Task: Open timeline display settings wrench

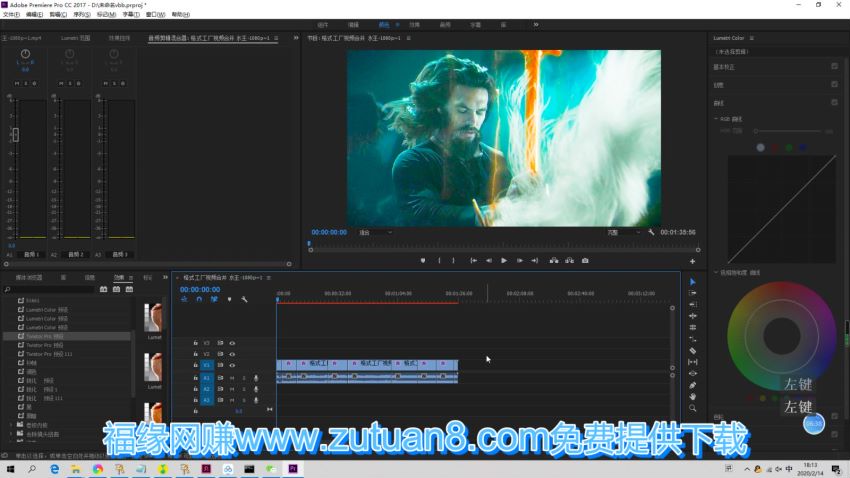Action: pos(244,299)
